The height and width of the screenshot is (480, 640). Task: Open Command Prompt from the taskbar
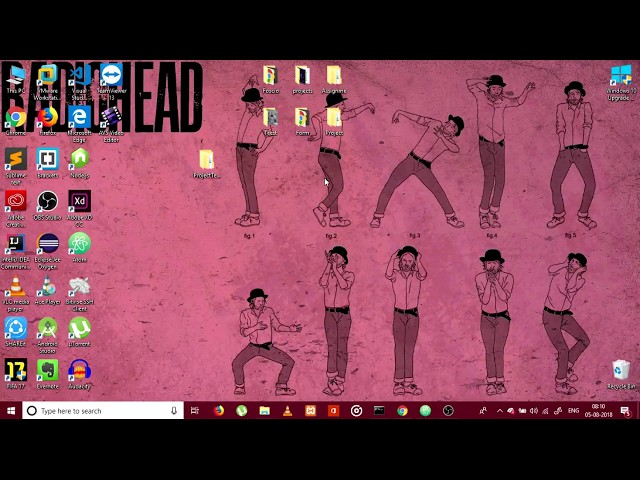tap(379, 411)
